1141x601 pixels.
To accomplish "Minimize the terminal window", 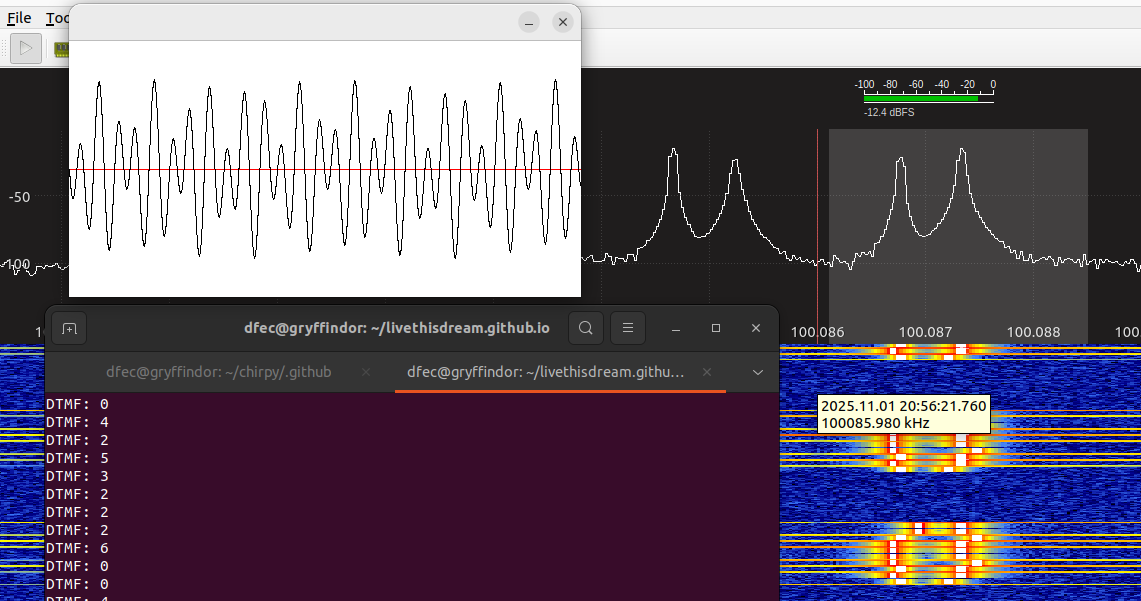I will click(677, 328).
